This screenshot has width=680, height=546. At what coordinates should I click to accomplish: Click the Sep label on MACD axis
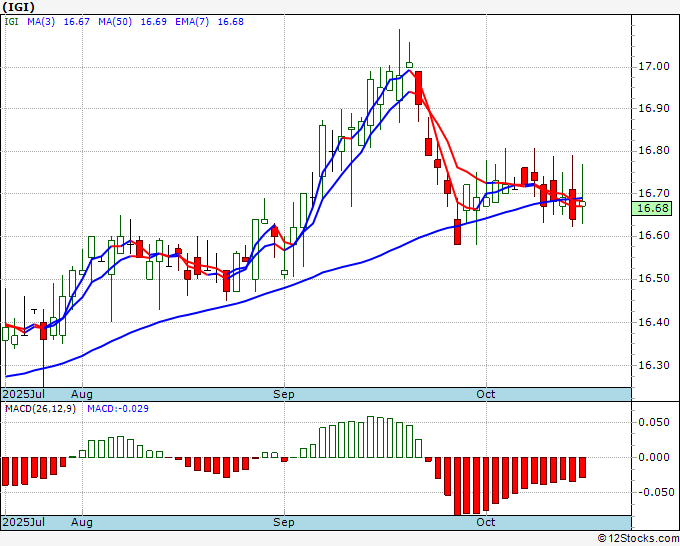tap(284, 522)
